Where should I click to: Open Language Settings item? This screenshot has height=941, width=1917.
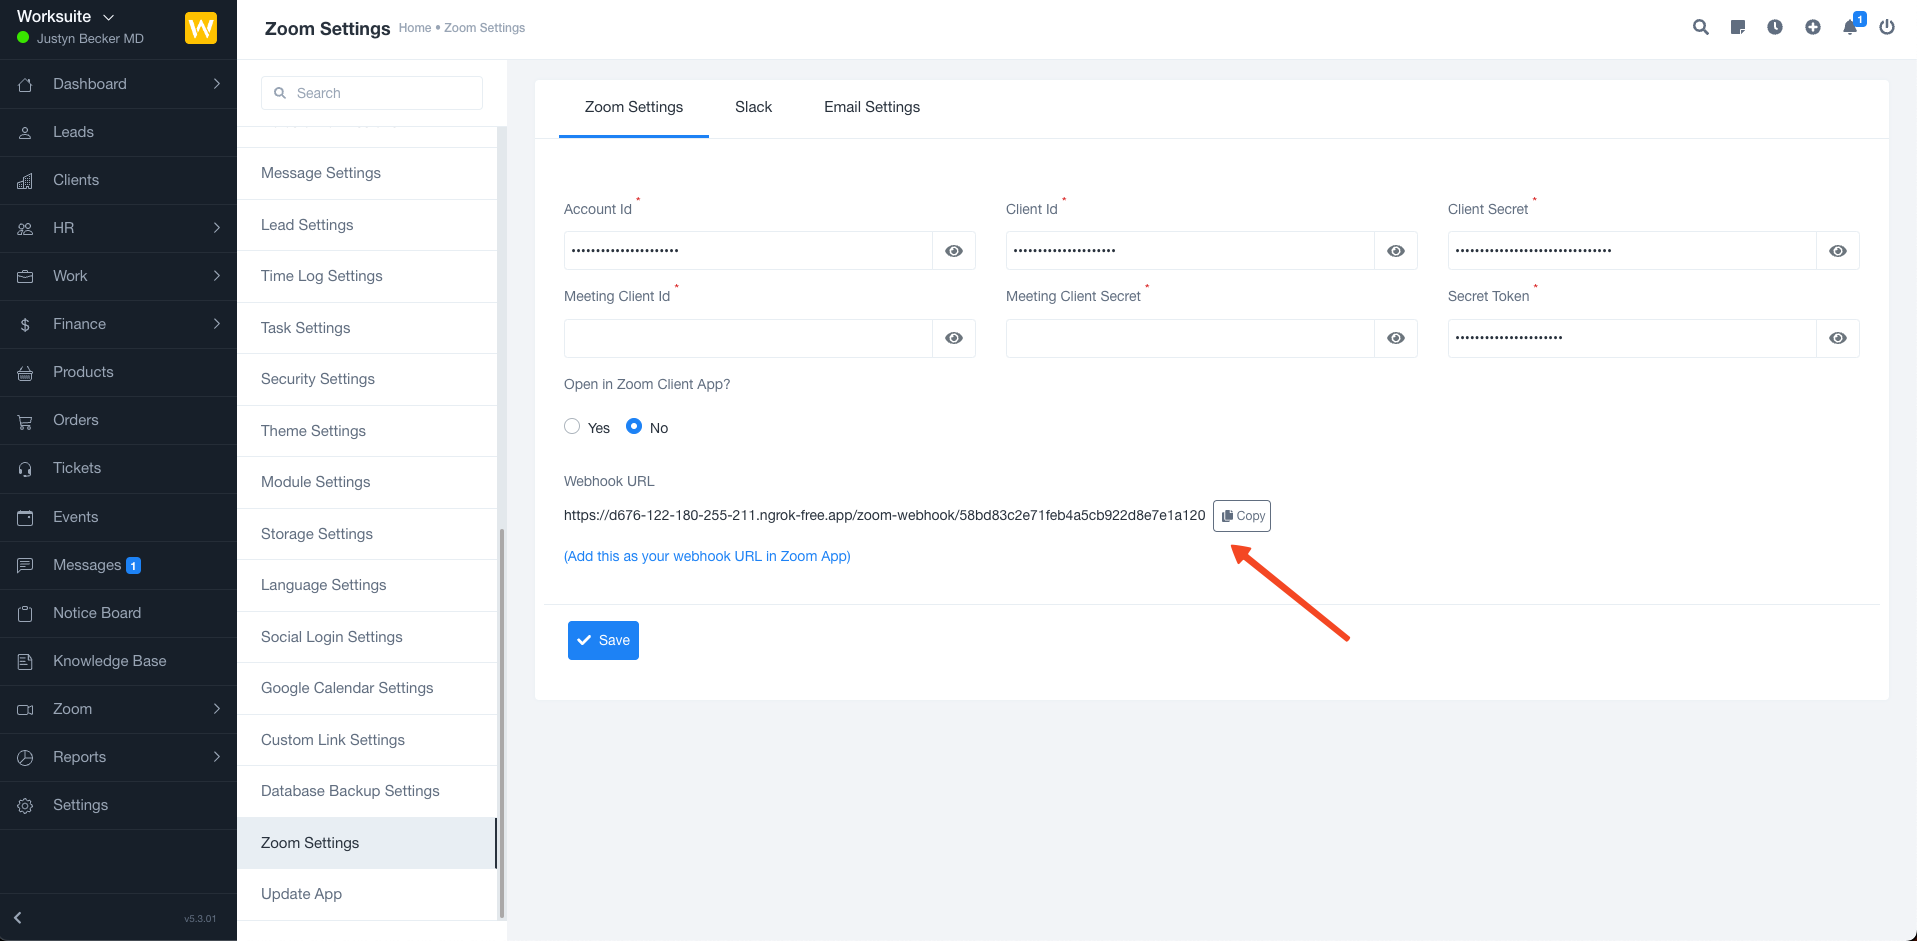[x=367, y=585]
